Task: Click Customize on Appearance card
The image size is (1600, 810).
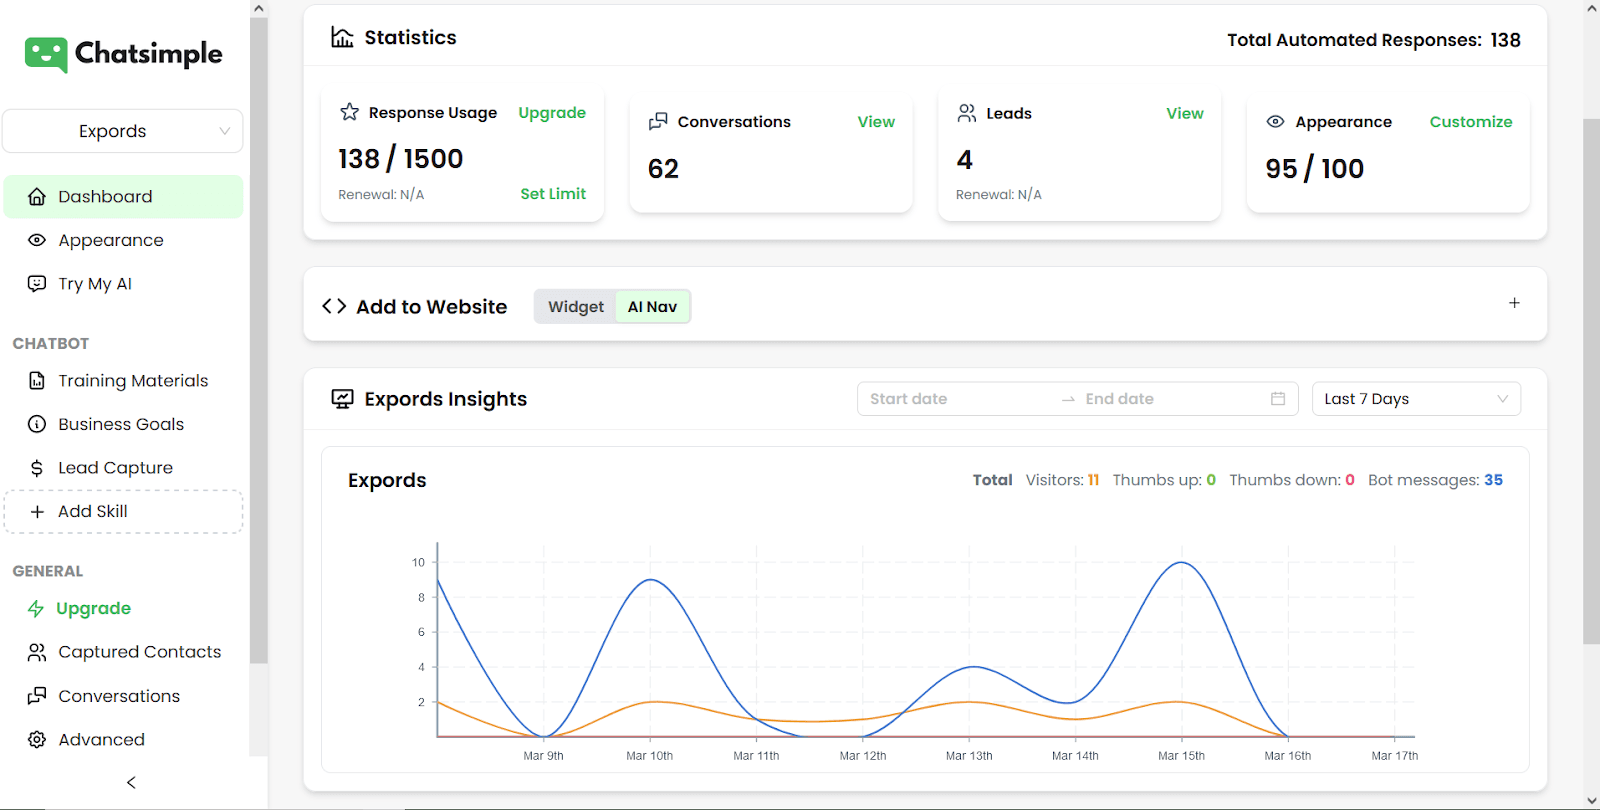Action: (x=1470, y=122)
